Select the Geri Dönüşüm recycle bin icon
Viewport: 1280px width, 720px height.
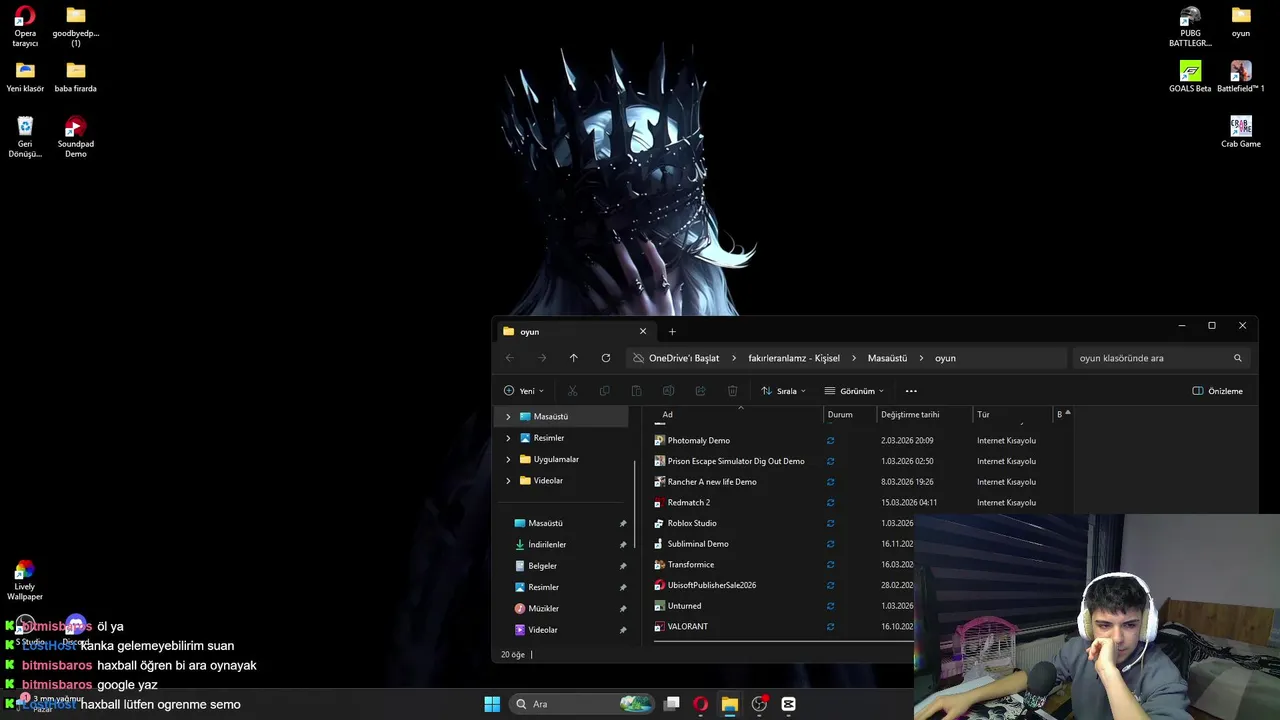(25, 137)
